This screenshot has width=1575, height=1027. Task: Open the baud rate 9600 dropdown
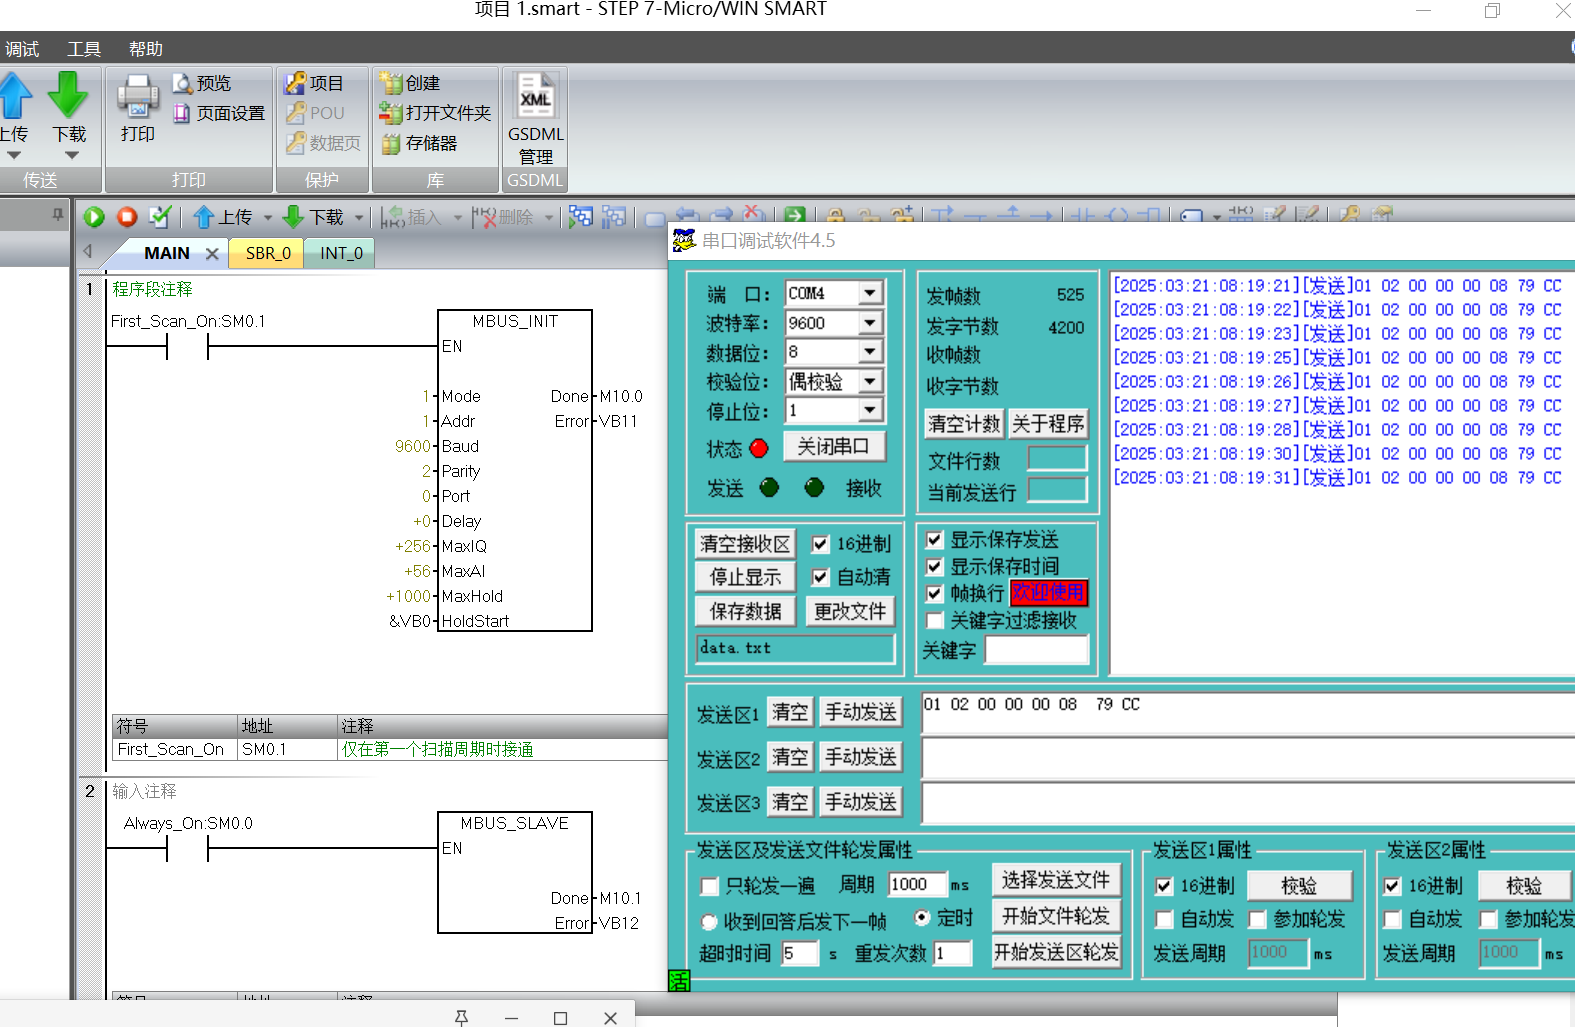click(869, 323)
